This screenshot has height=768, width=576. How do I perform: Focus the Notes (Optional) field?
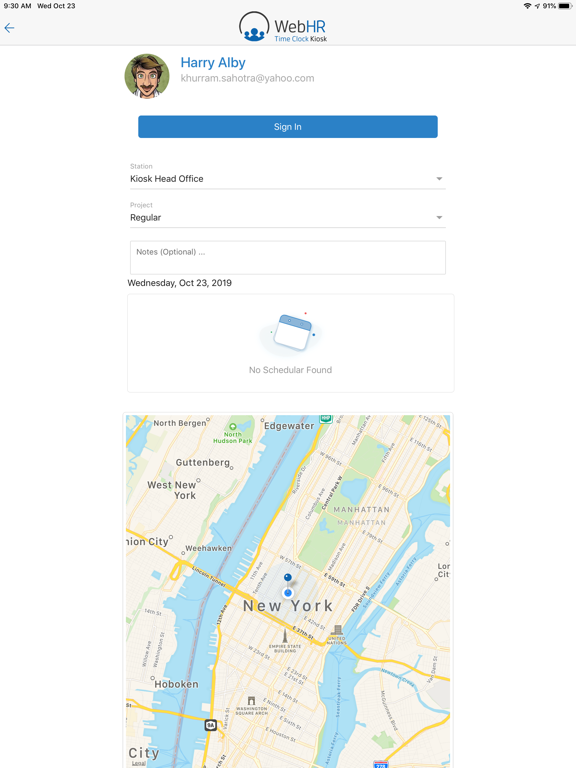point(288,257)
